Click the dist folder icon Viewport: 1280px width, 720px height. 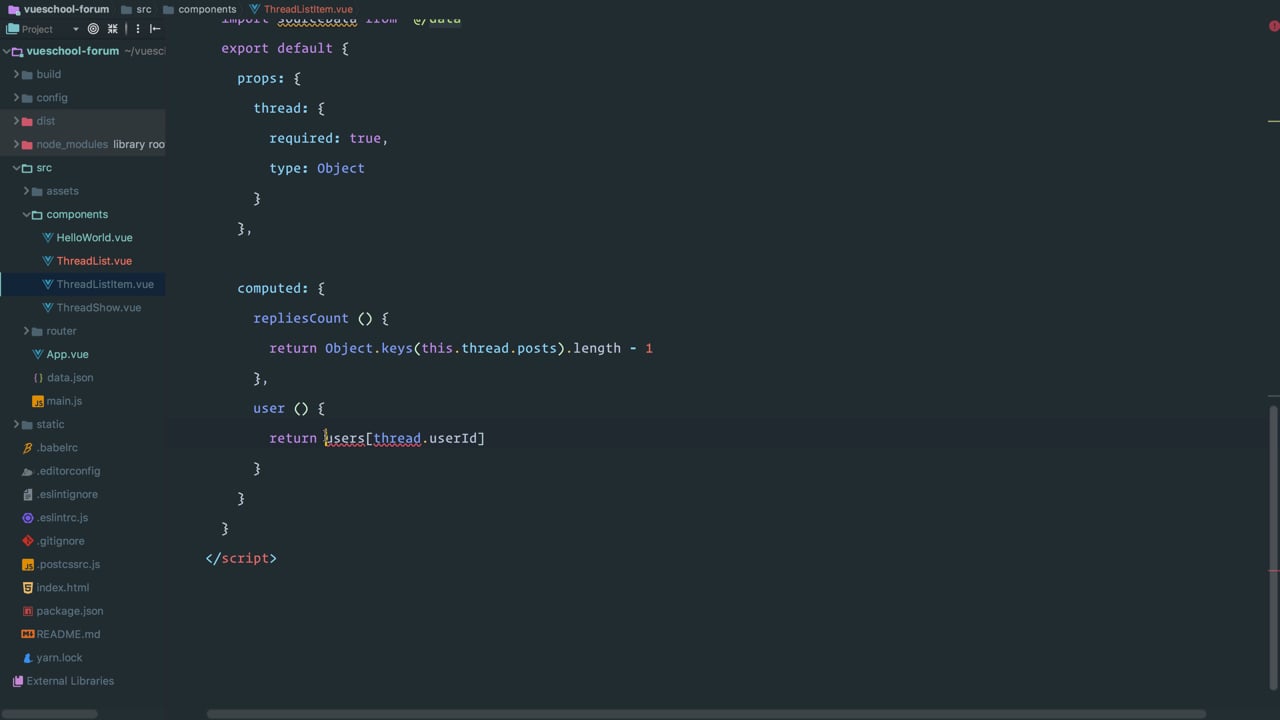click(x=27, y=121)
